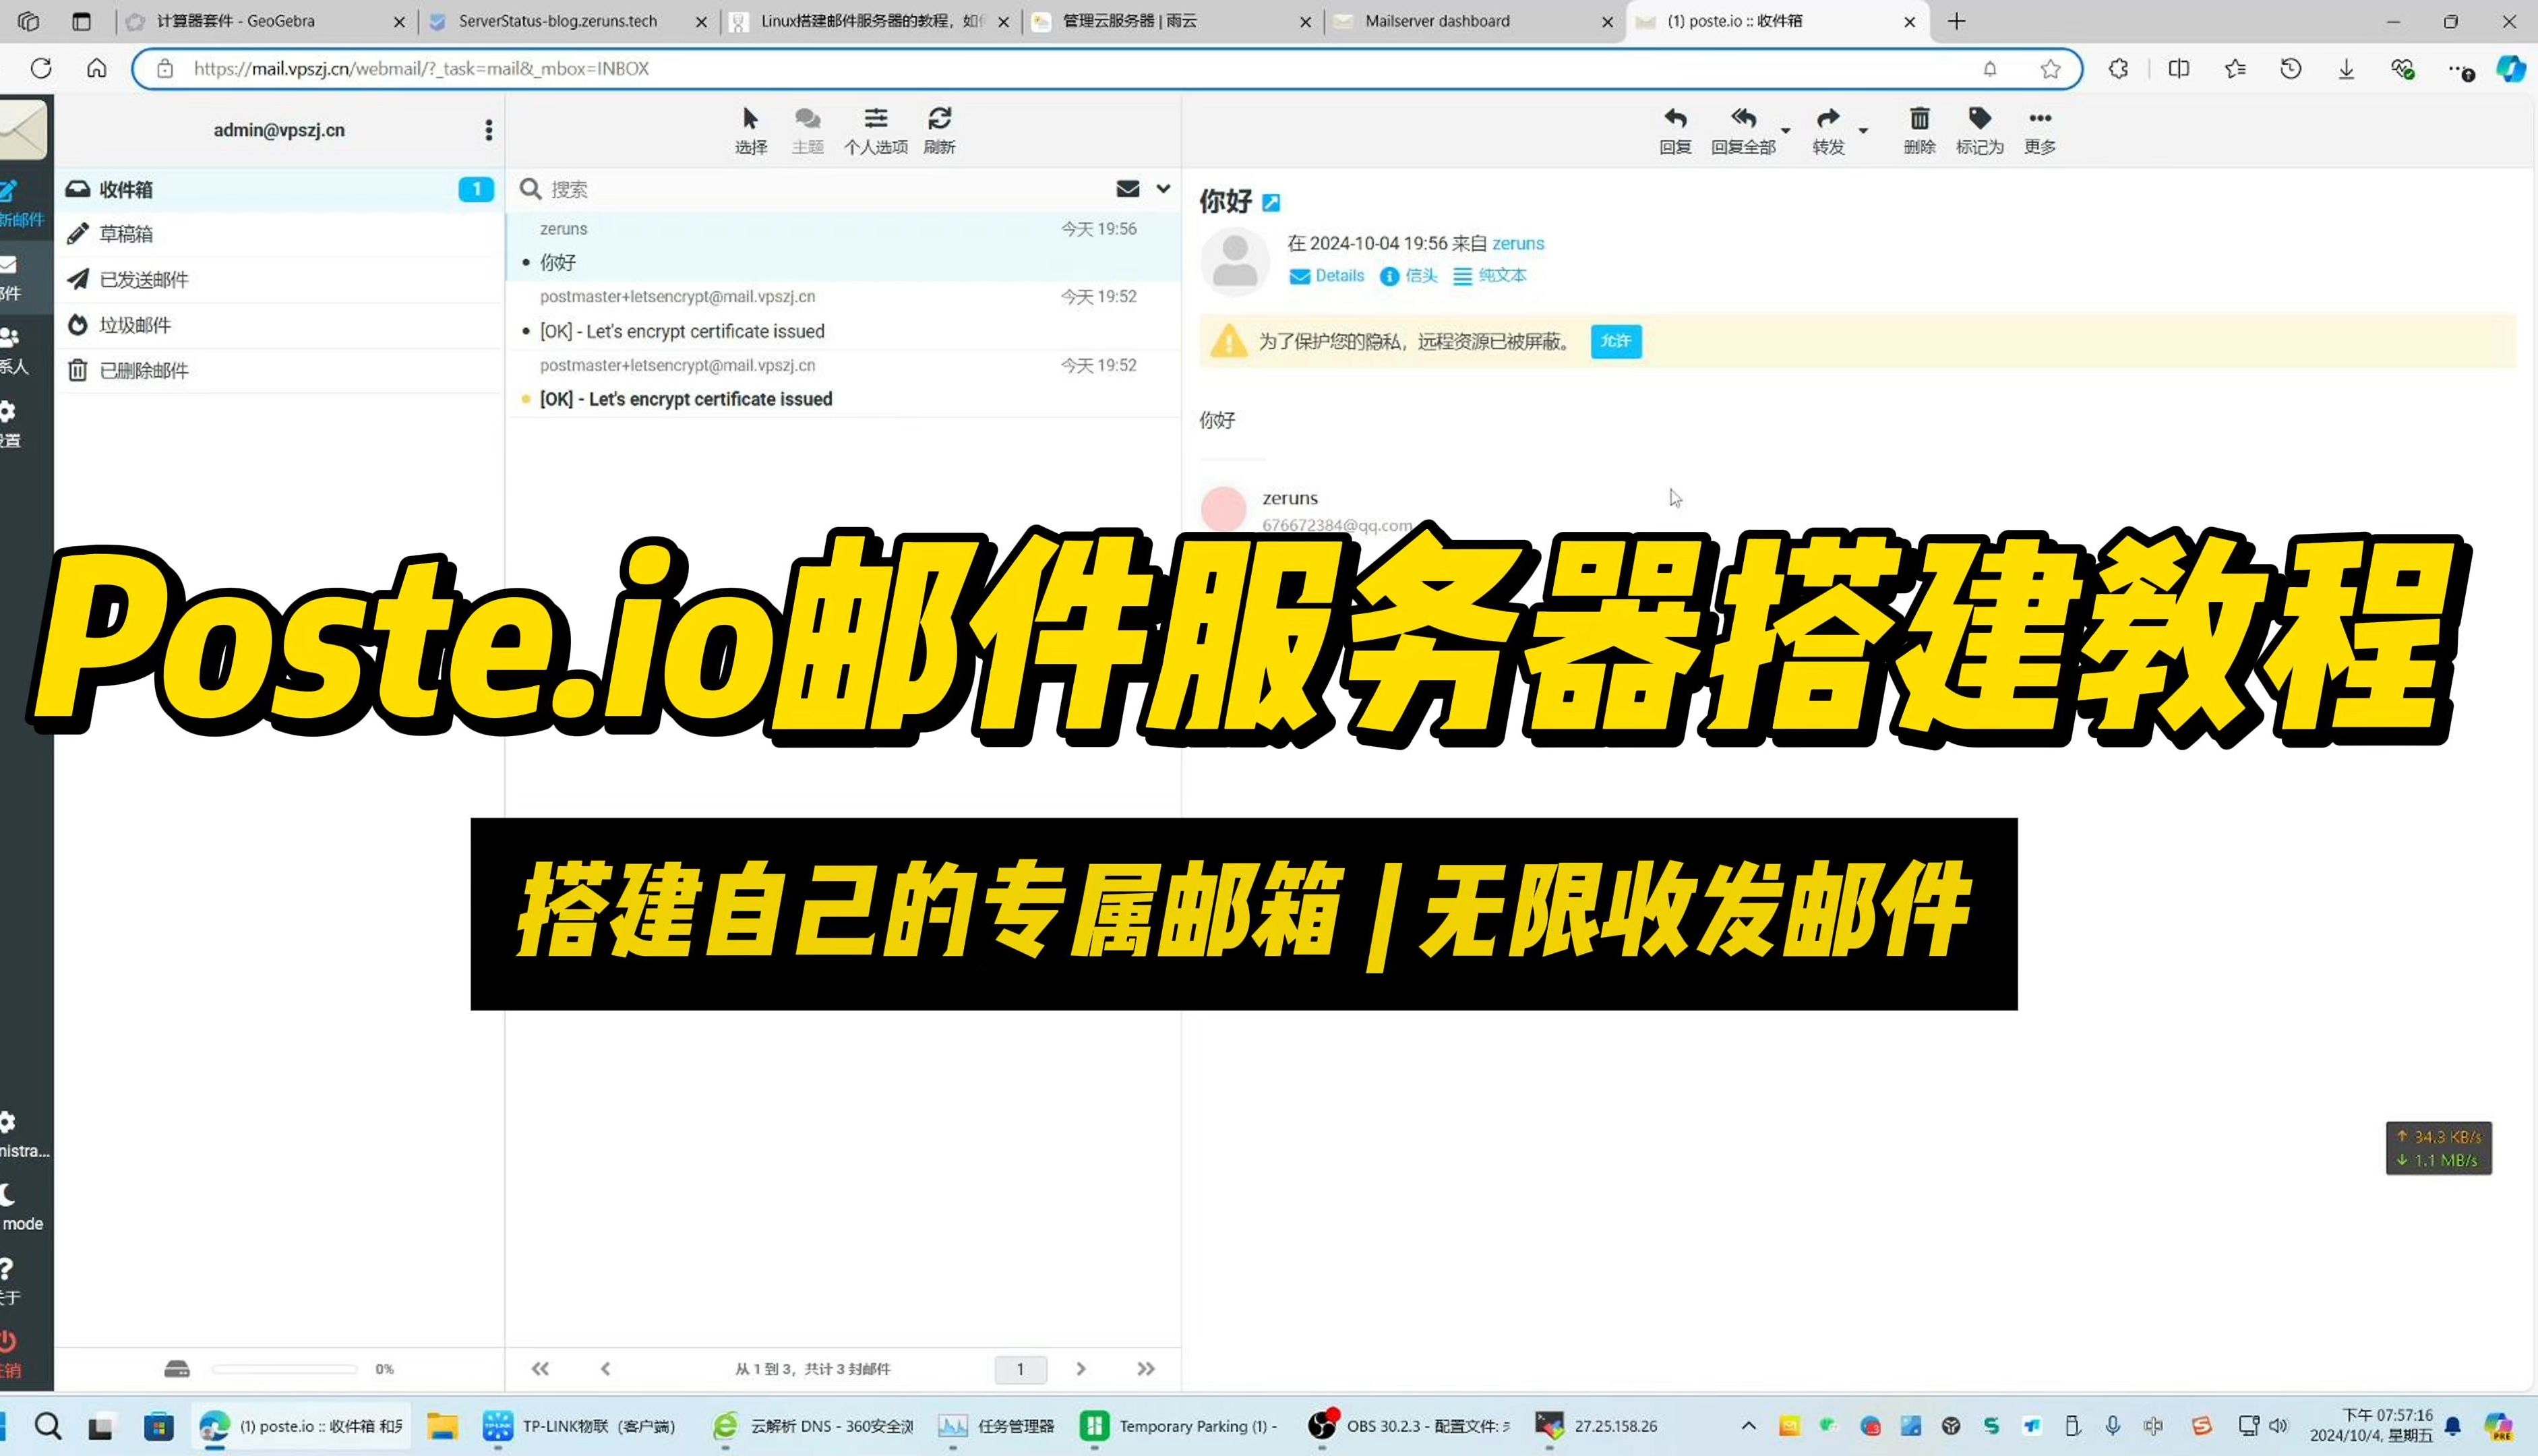Click the browser Home button

pos(96,68)
